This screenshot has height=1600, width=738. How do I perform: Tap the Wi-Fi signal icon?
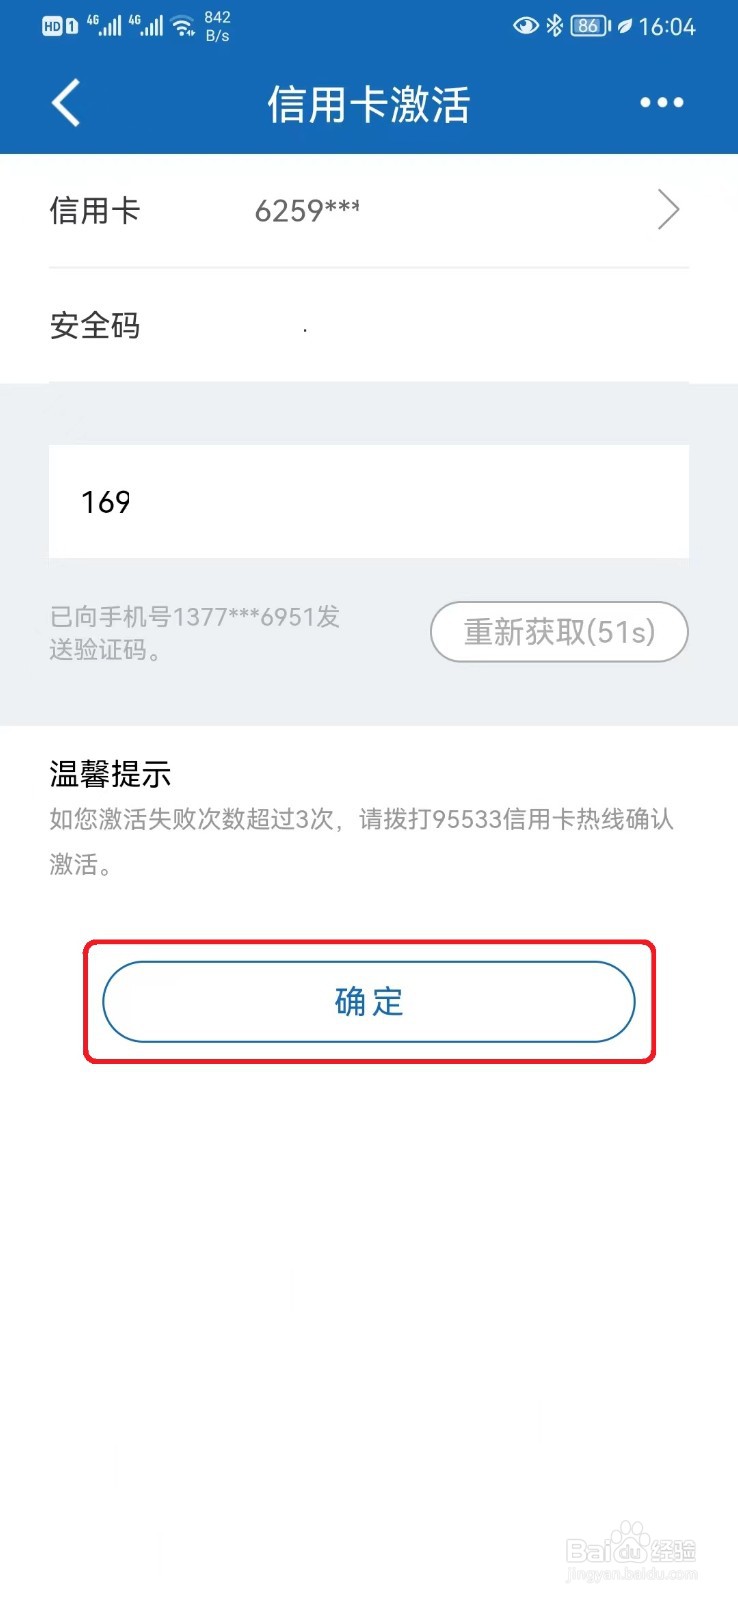(x=183, y=26)
